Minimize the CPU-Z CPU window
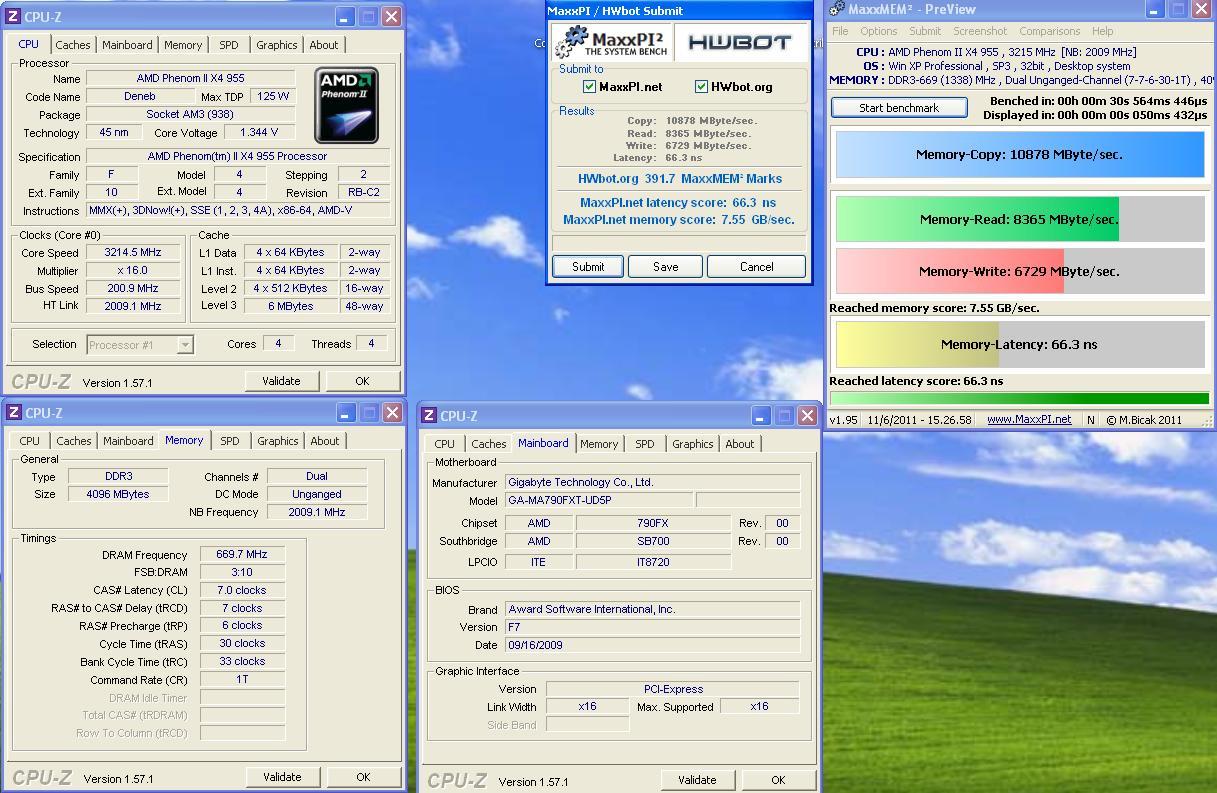This screenshot has height=793, width=1217. point(344,16)
